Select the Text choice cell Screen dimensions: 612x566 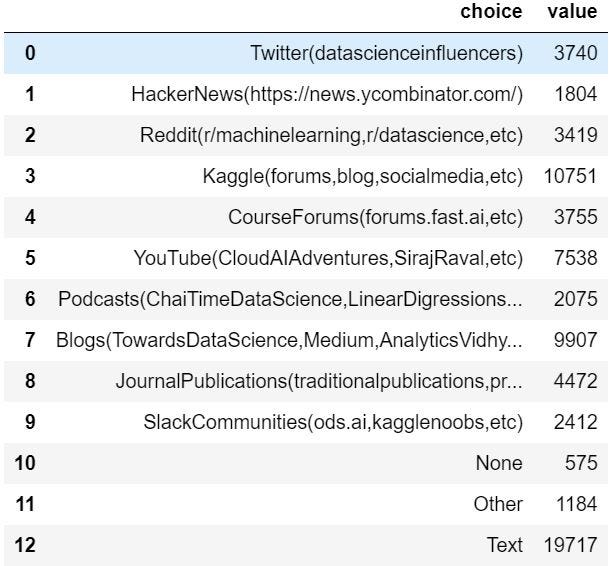pos(504,545)
